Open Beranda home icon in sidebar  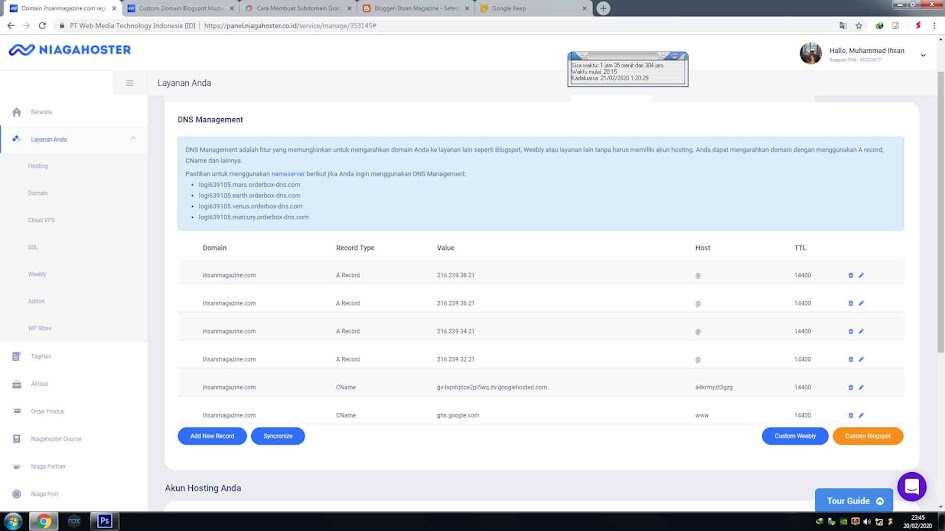tap(16, 112)
